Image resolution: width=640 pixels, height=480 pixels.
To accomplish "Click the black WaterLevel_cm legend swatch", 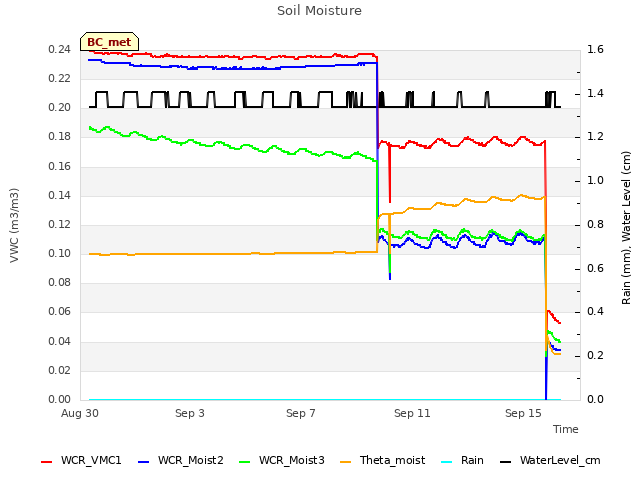I will (x=505, y=462).
